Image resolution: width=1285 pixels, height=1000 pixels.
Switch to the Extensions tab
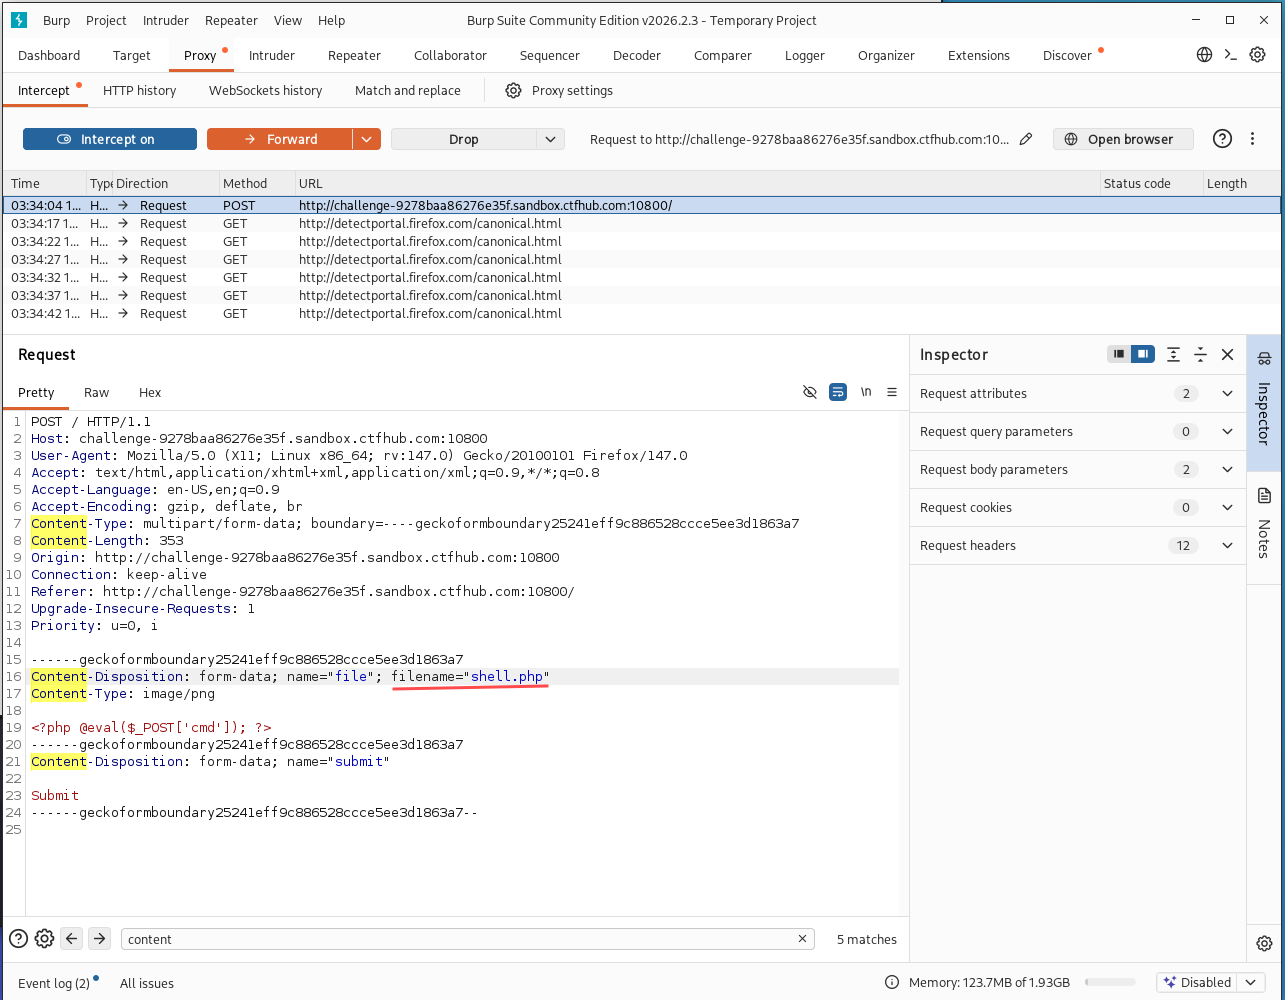[979, 55]
